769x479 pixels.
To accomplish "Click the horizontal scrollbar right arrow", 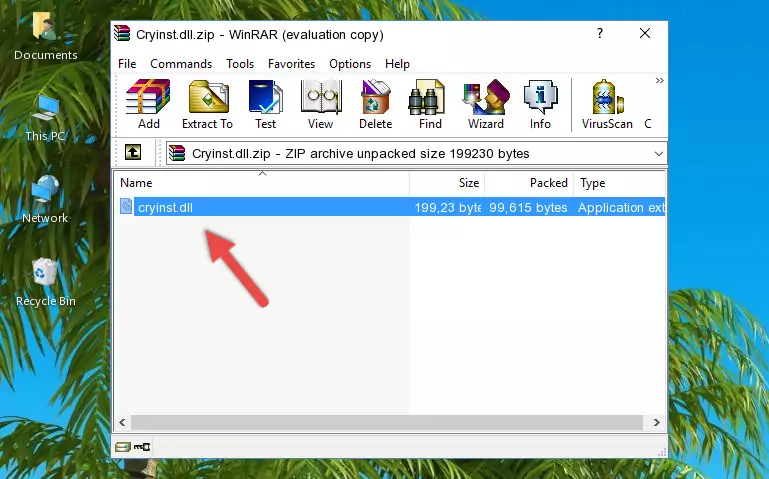I will pos(656,422).
